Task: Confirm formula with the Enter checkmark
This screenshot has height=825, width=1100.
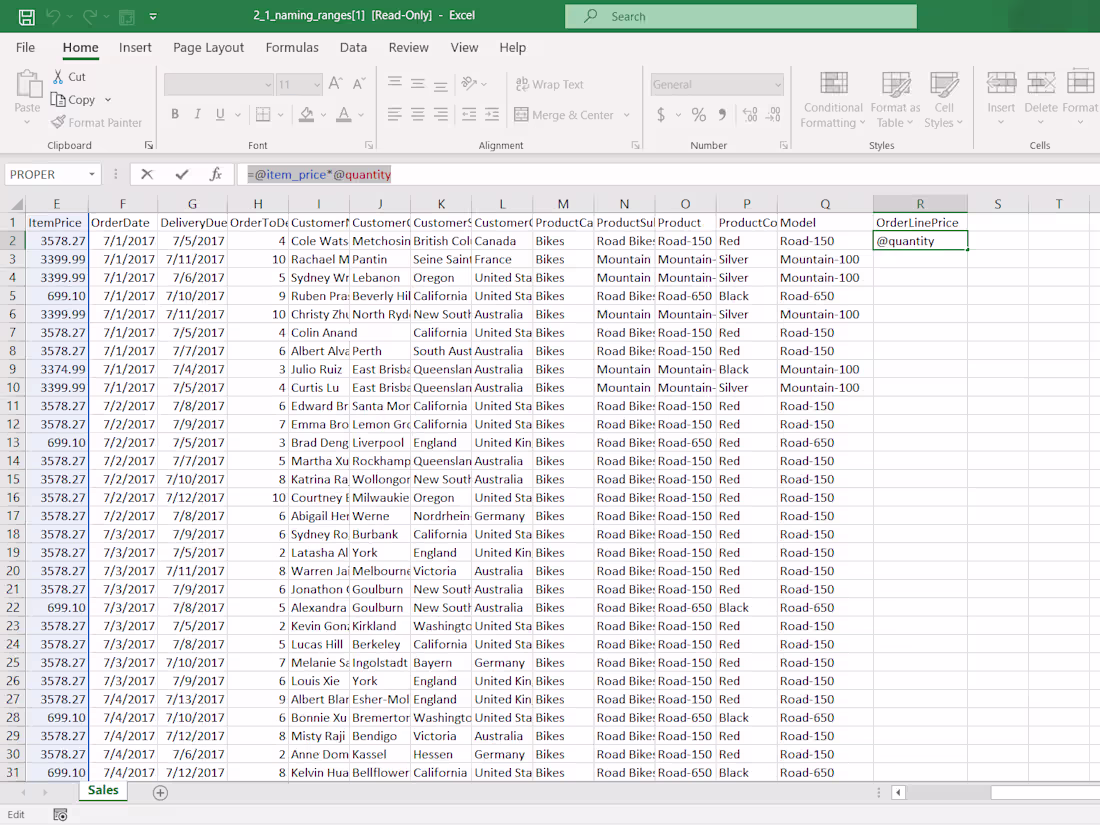Action: pos(182,174)
